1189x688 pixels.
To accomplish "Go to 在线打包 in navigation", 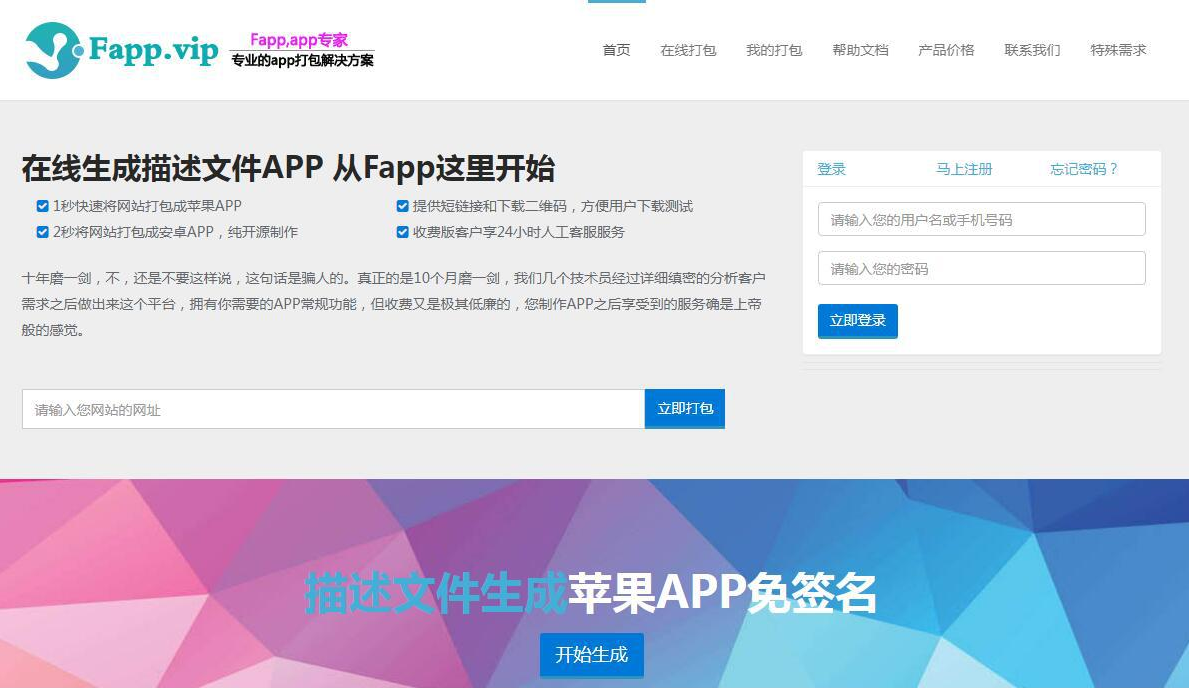I will (688, 50).
